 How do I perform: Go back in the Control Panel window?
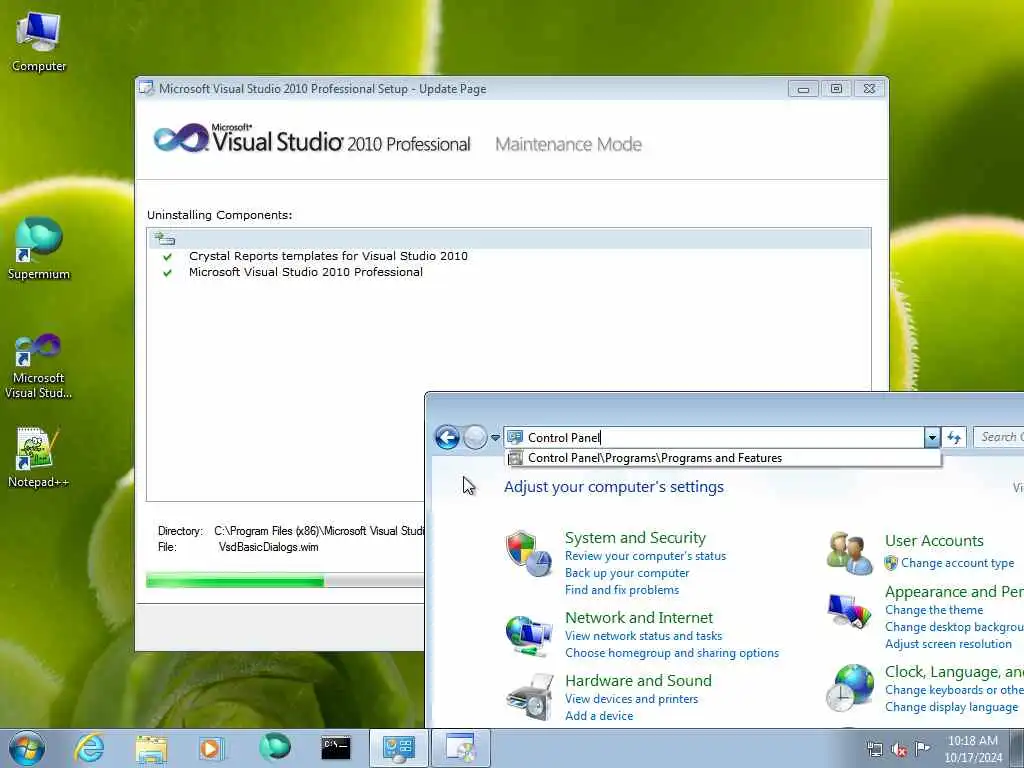point(447,437)
